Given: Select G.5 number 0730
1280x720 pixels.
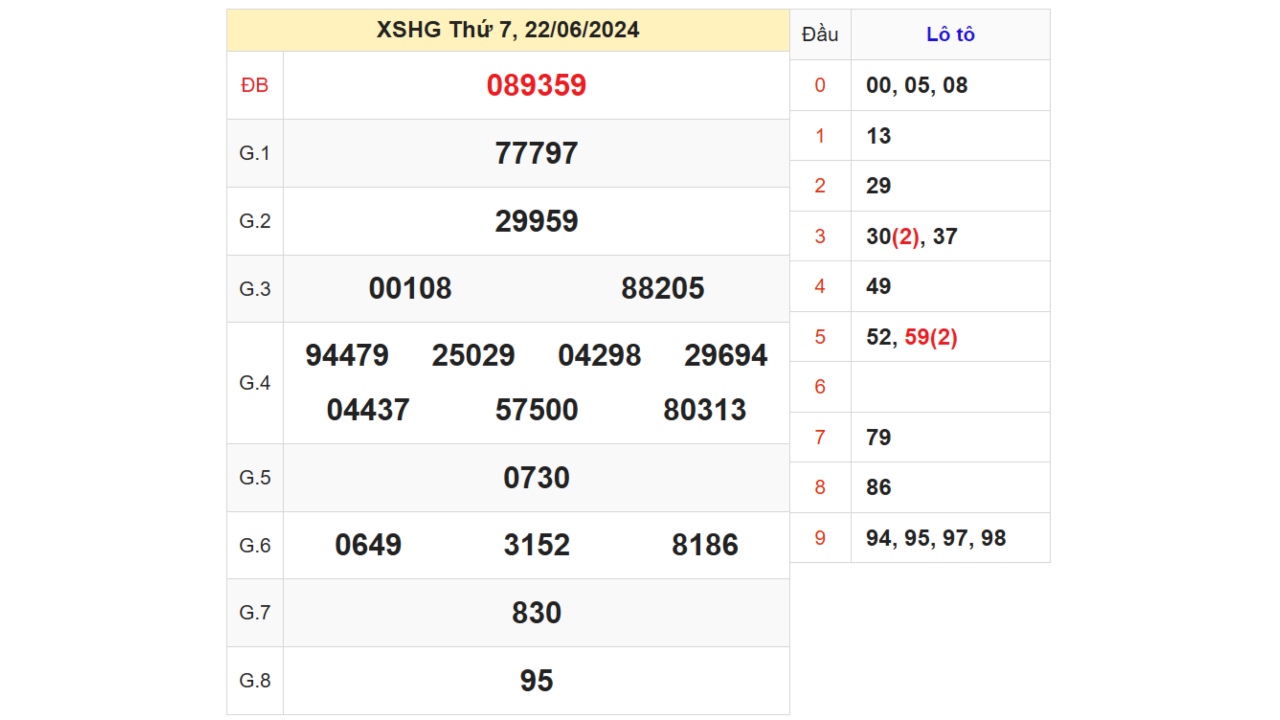Looking at the screenshot, I should point(536,478).
